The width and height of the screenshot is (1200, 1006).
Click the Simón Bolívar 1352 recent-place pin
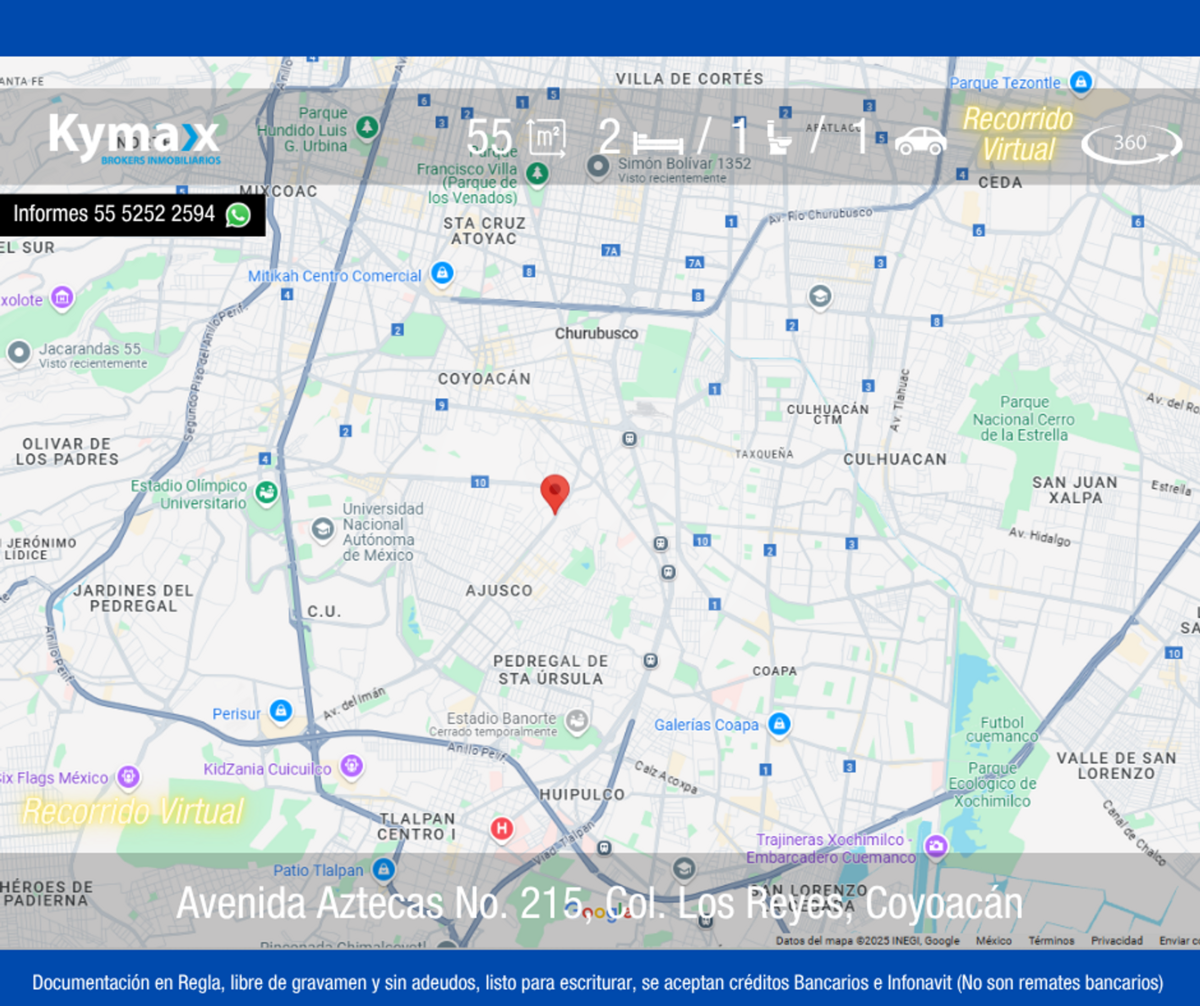pyautogui.click(x=599, y=166)
